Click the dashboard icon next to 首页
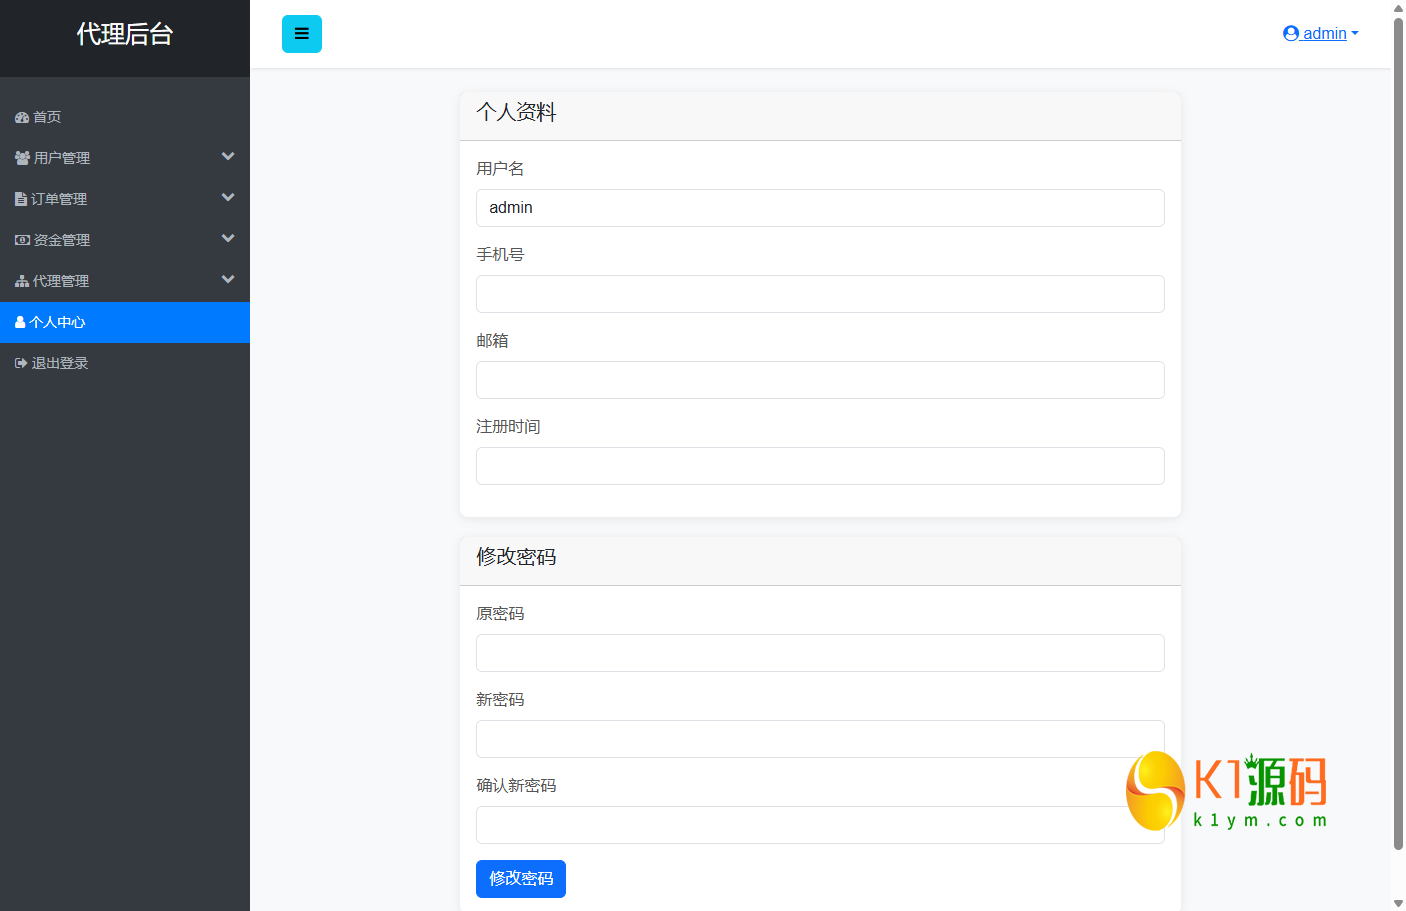 [22, 117]
